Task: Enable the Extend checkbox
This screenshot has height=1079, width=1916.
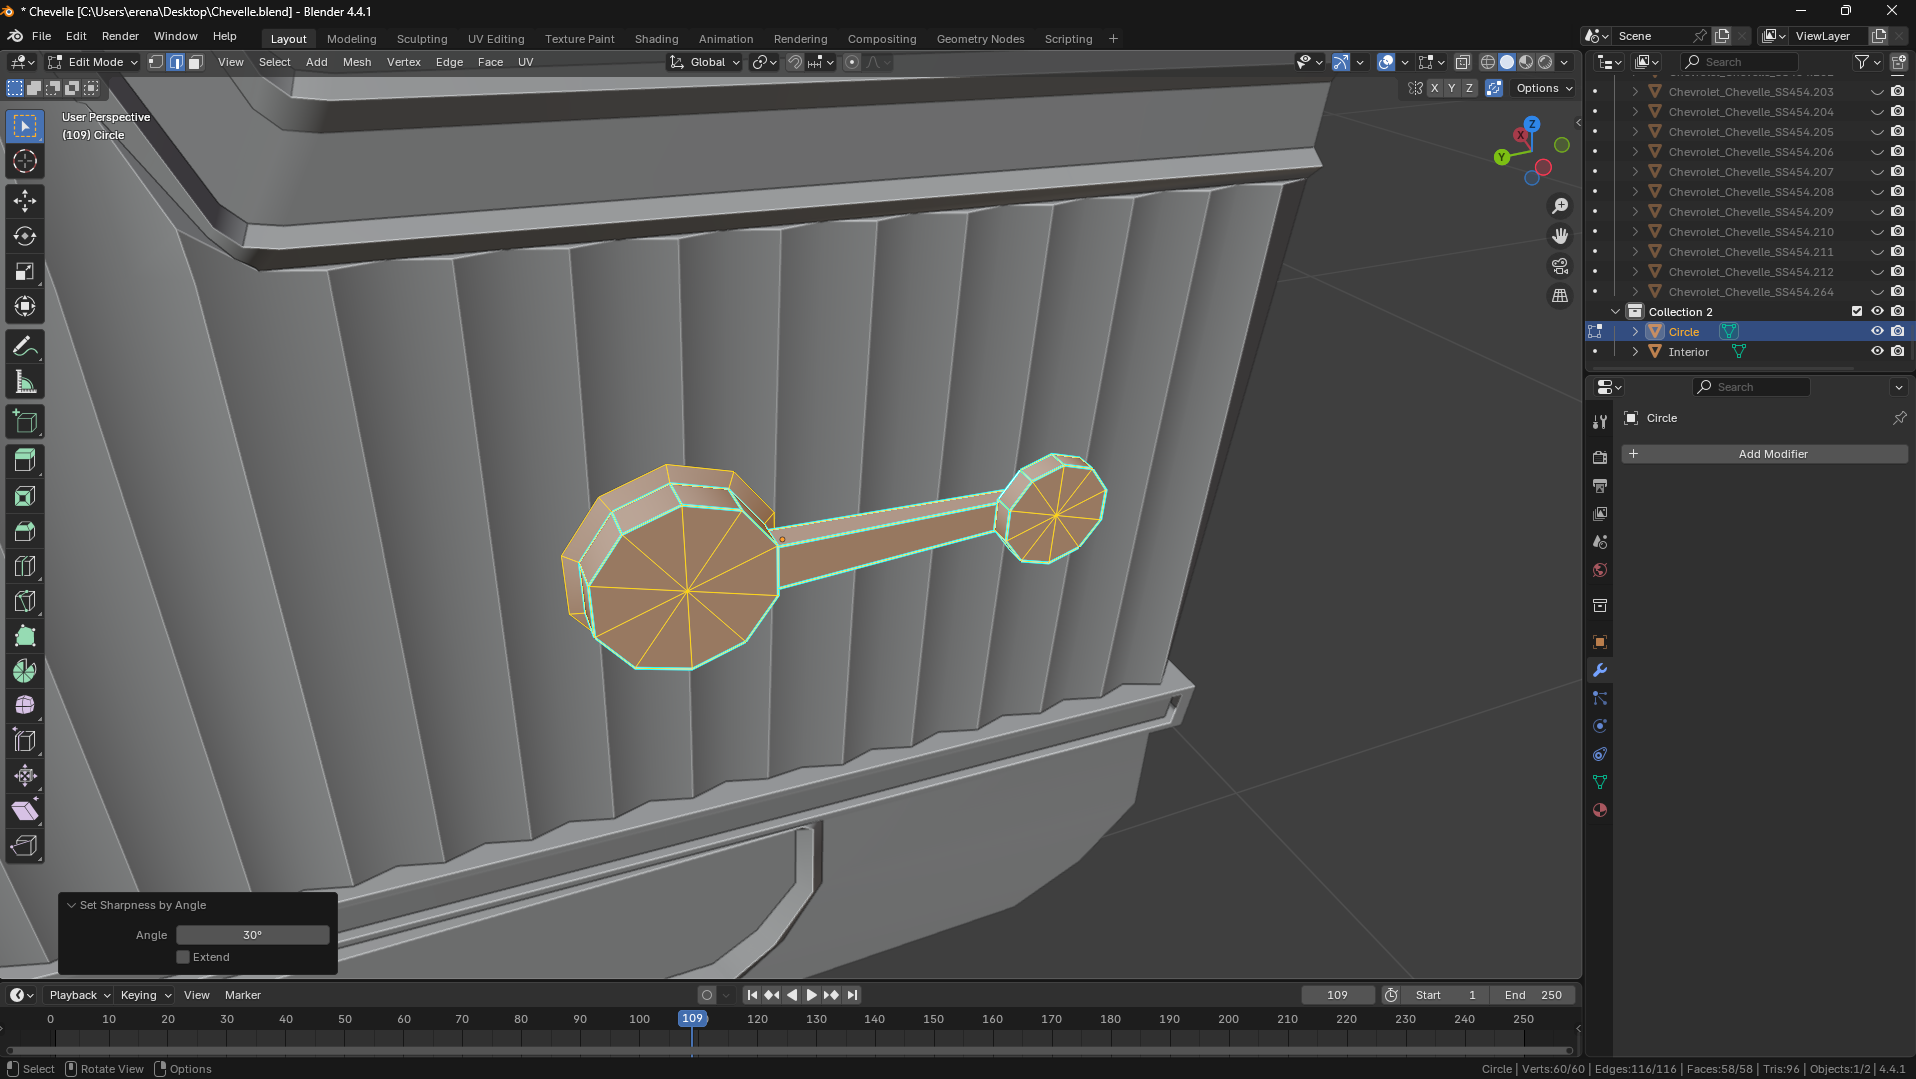Action: pos(183,957)
